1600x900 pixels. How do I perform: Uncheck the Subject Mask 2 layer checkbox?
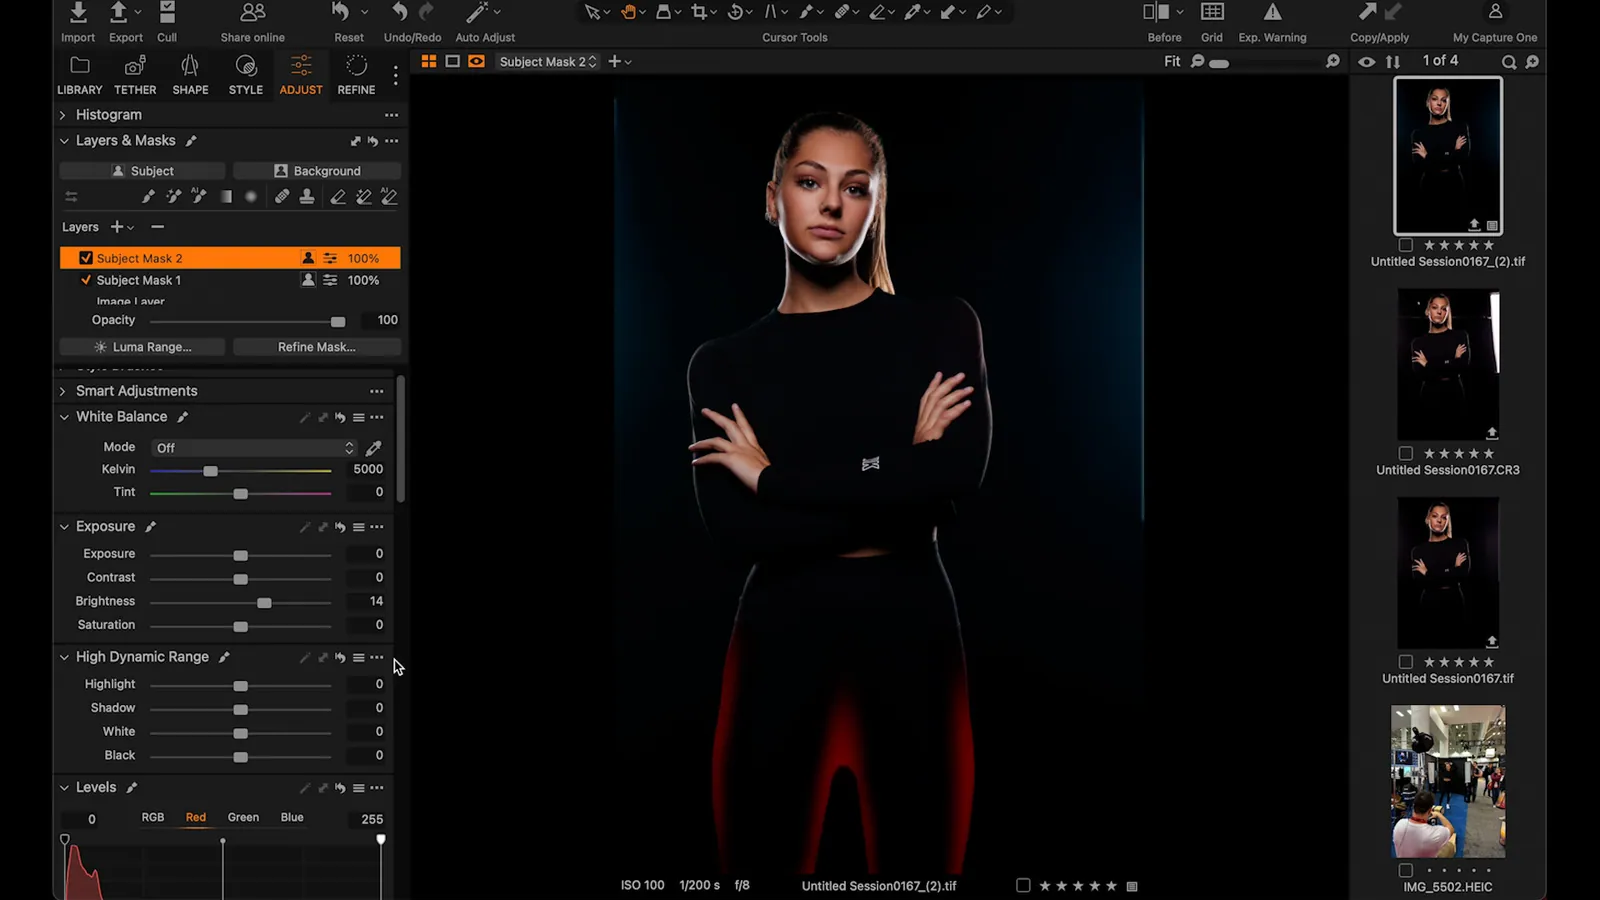pyautogui.click(x=86, y=258)
